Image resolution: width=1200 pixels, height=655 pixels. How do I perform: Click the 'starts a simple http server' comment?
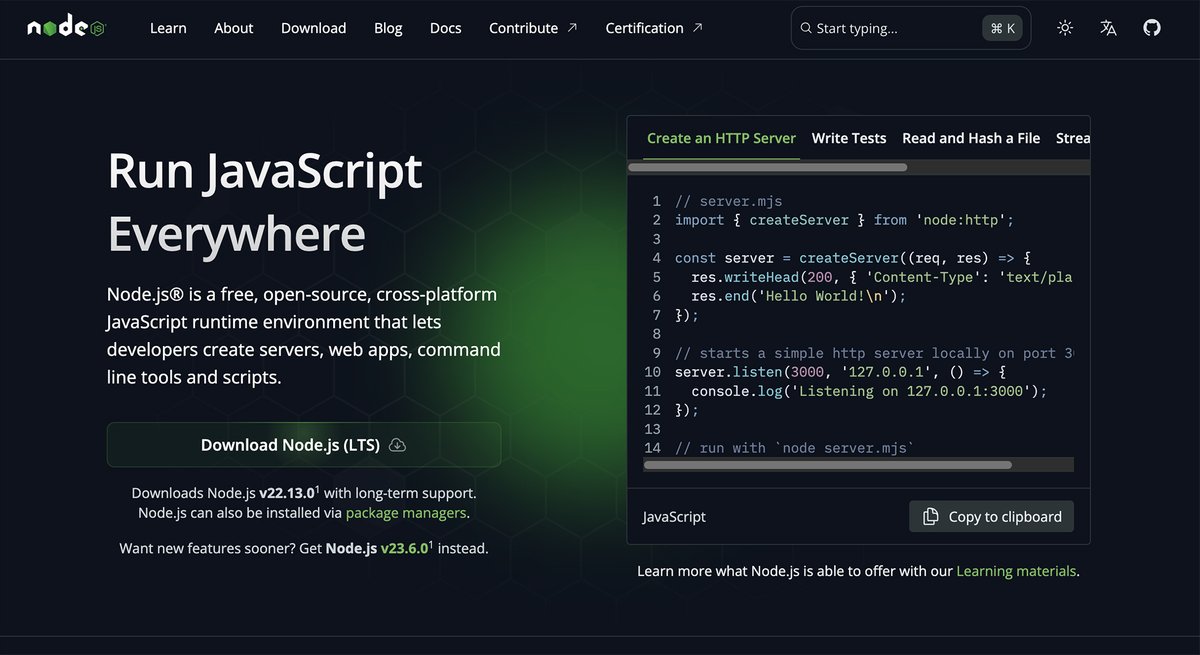tap(874, 353)
